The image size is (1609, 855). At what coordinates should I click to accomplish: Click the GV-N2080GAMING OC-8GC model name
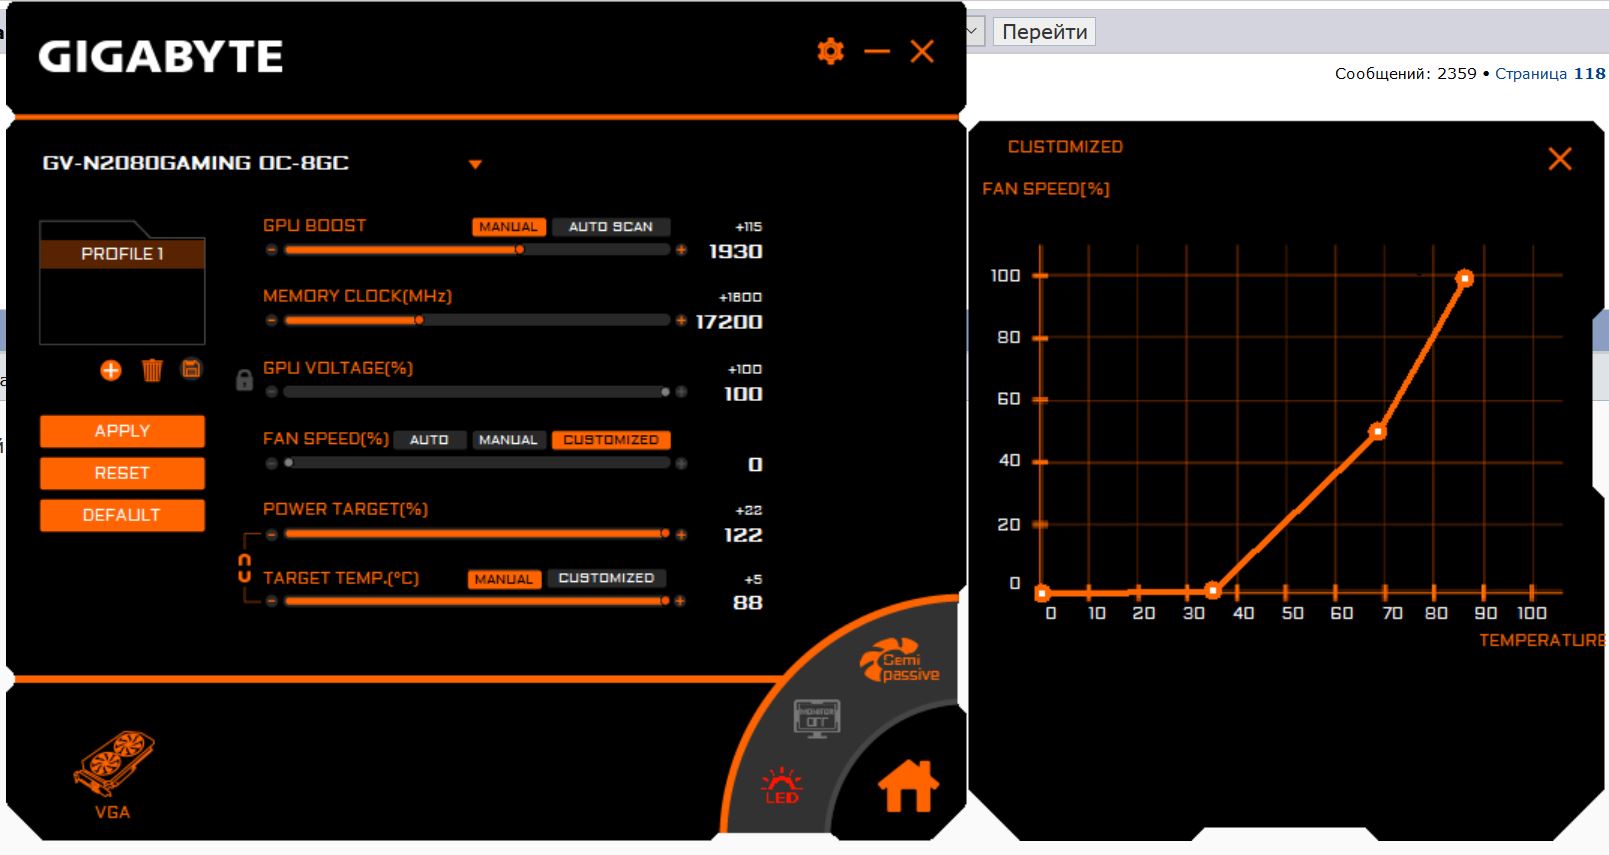coord(196,163)
